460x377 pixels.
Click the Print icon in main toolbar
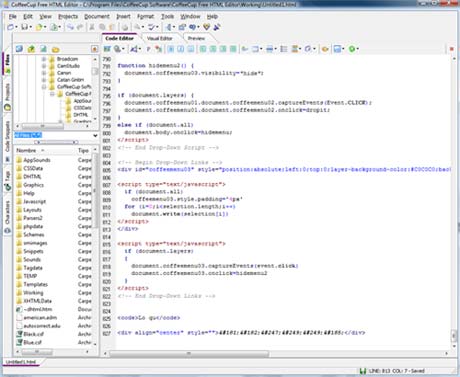[x=125, y=27]
